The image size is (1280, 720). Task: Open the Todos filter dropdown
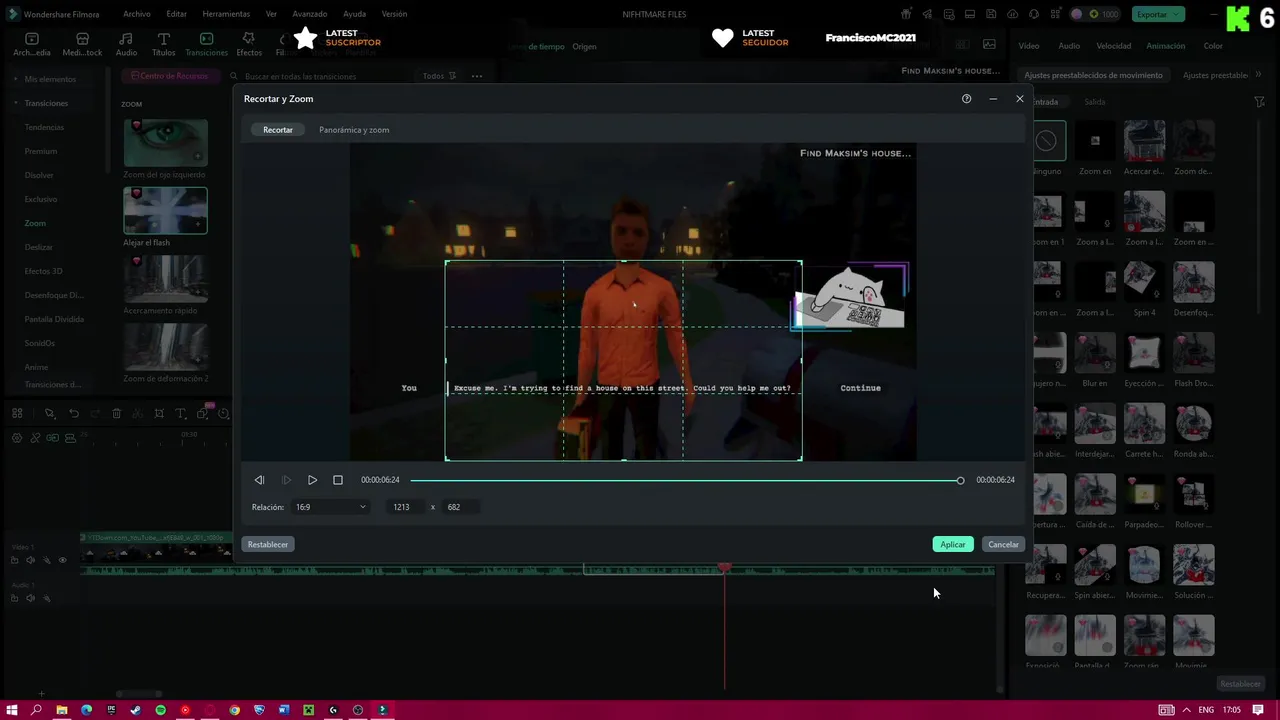point(439,76)
